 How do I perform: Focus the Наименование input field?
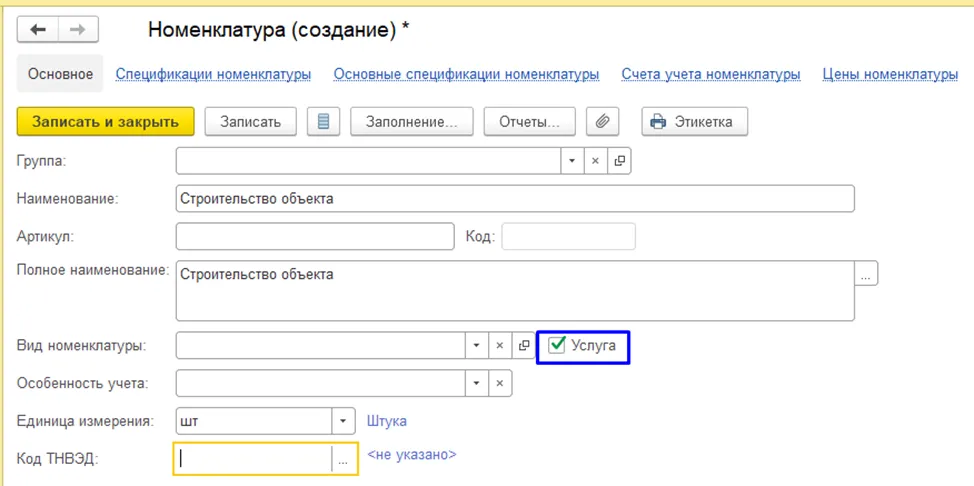click(515, 198)
